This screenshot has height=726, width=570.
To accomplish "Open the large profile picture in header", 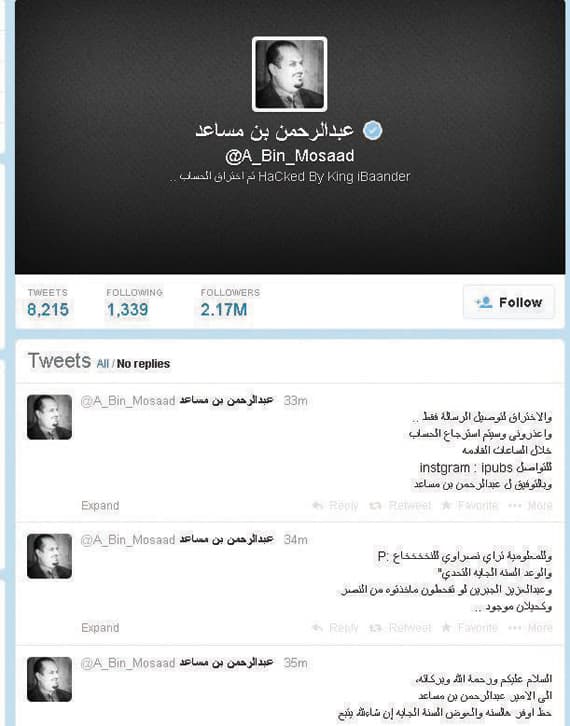I will [x=289, y=74].
